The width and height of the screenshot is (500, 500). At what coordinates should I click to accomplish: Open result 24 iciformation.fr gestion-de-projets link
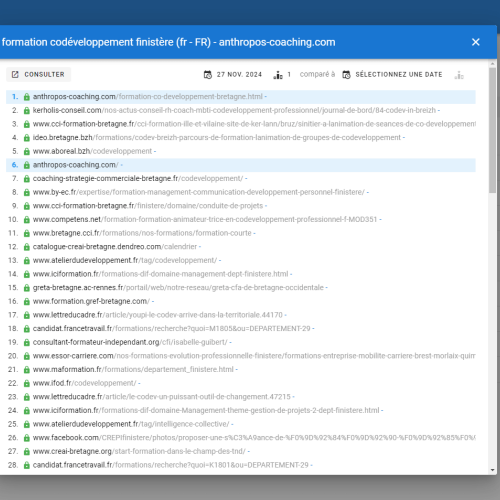[206, 411]
